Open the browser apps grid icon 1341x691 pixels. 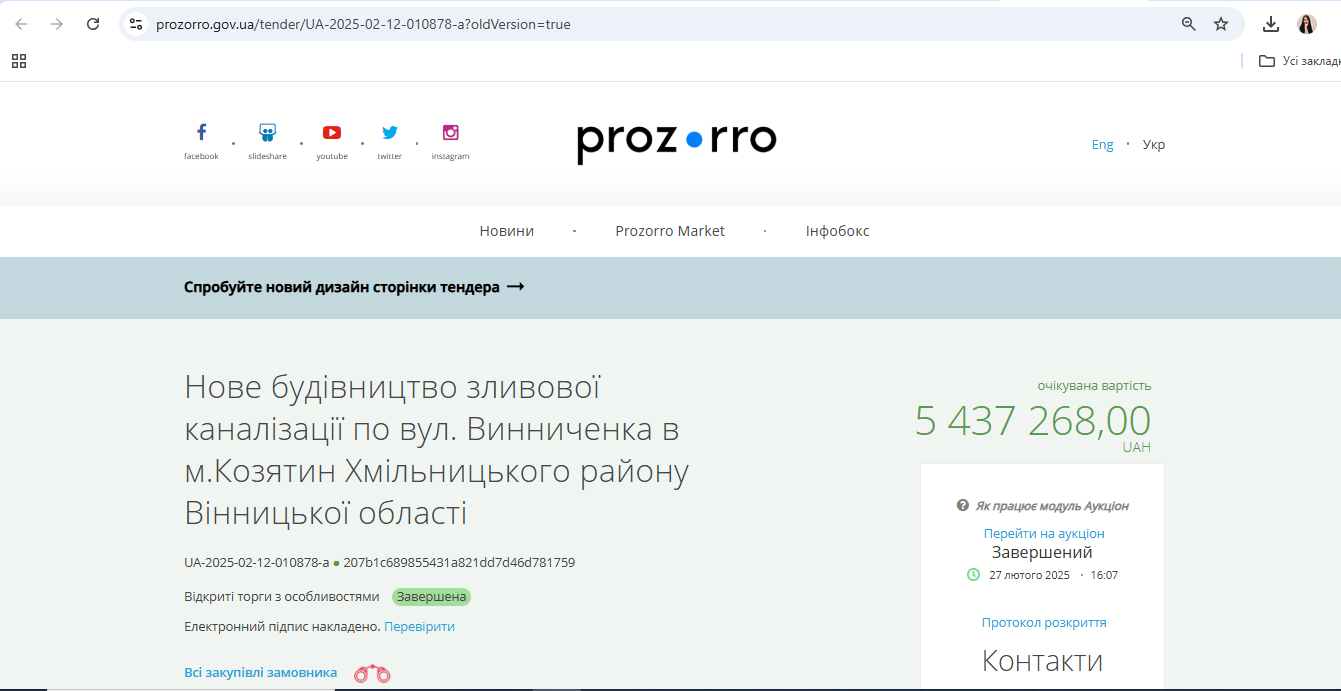pos(19,61)
